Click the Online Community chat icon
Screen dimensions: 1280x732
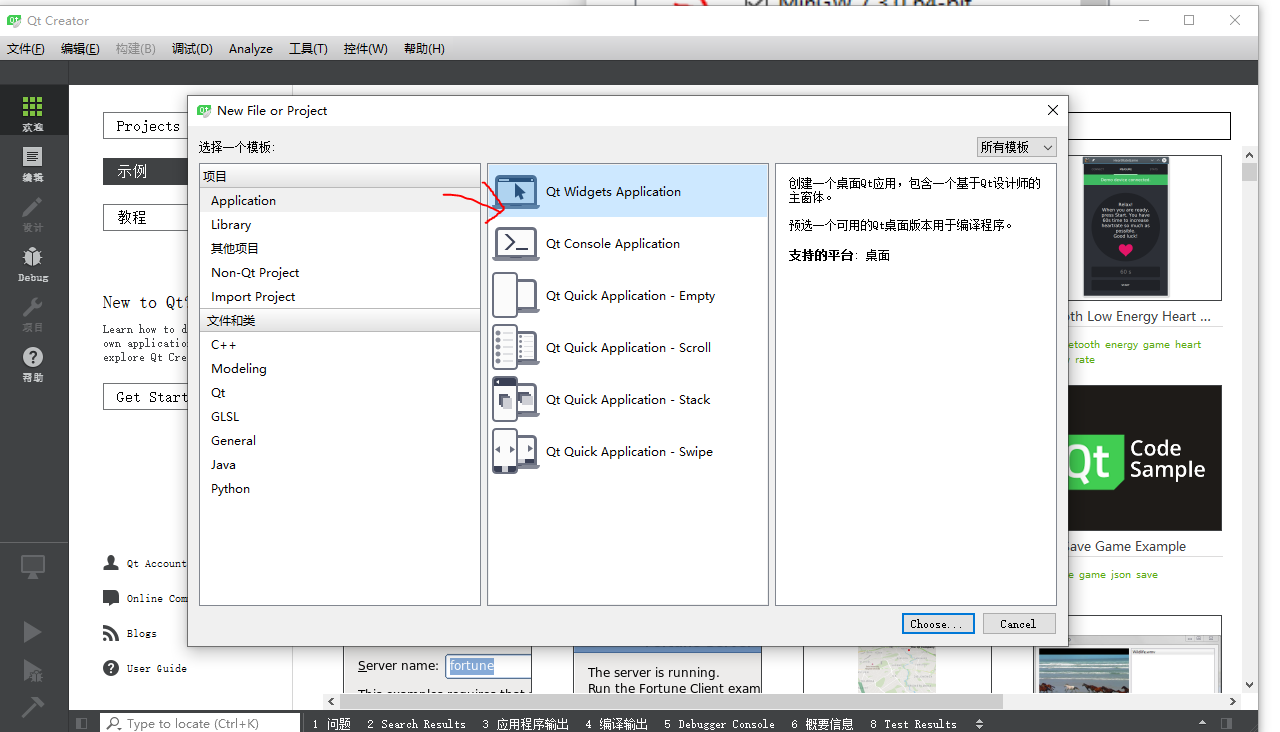click(111, 598)
